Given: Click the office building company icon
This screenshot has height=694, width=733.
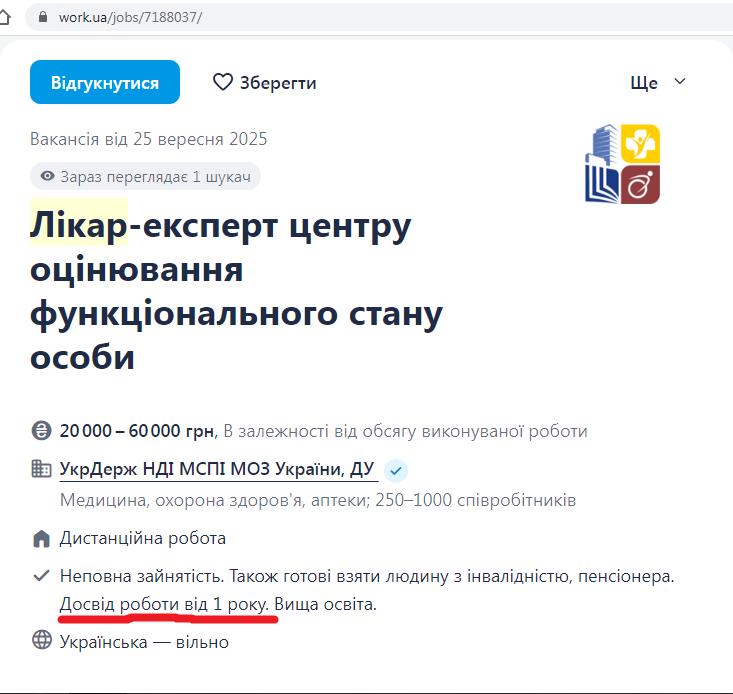Looking at the screenshot, I should tap(41, 469).
